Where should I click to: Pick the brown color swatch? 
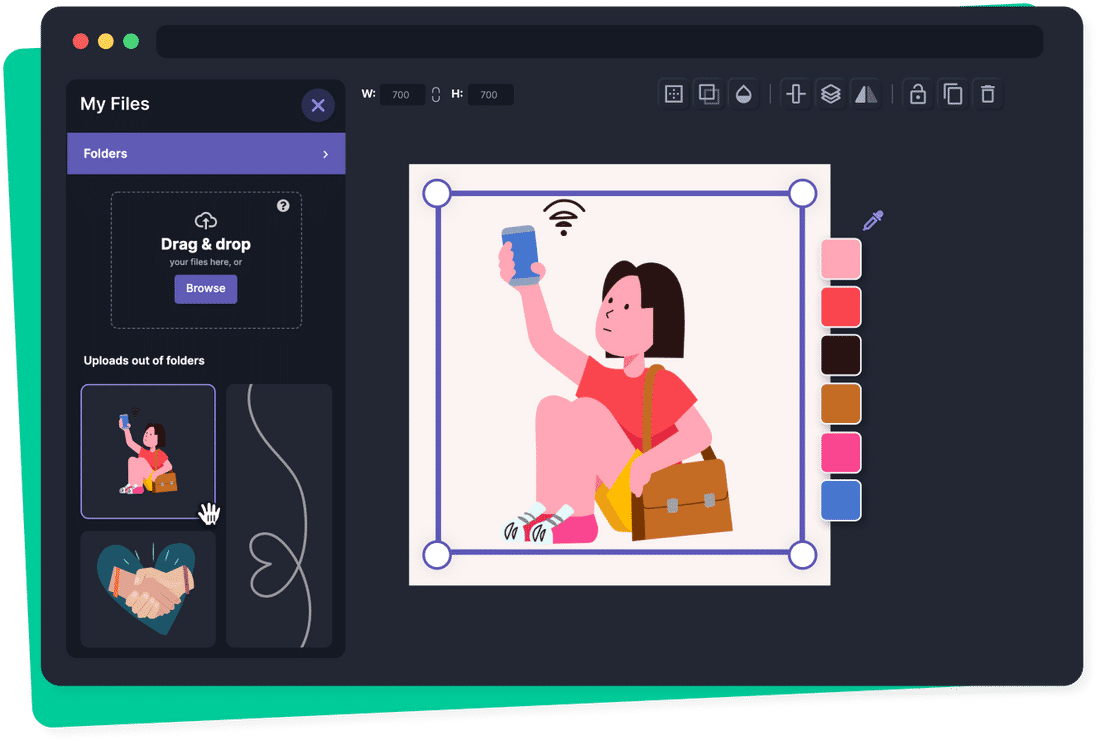(x=841, y=403)
